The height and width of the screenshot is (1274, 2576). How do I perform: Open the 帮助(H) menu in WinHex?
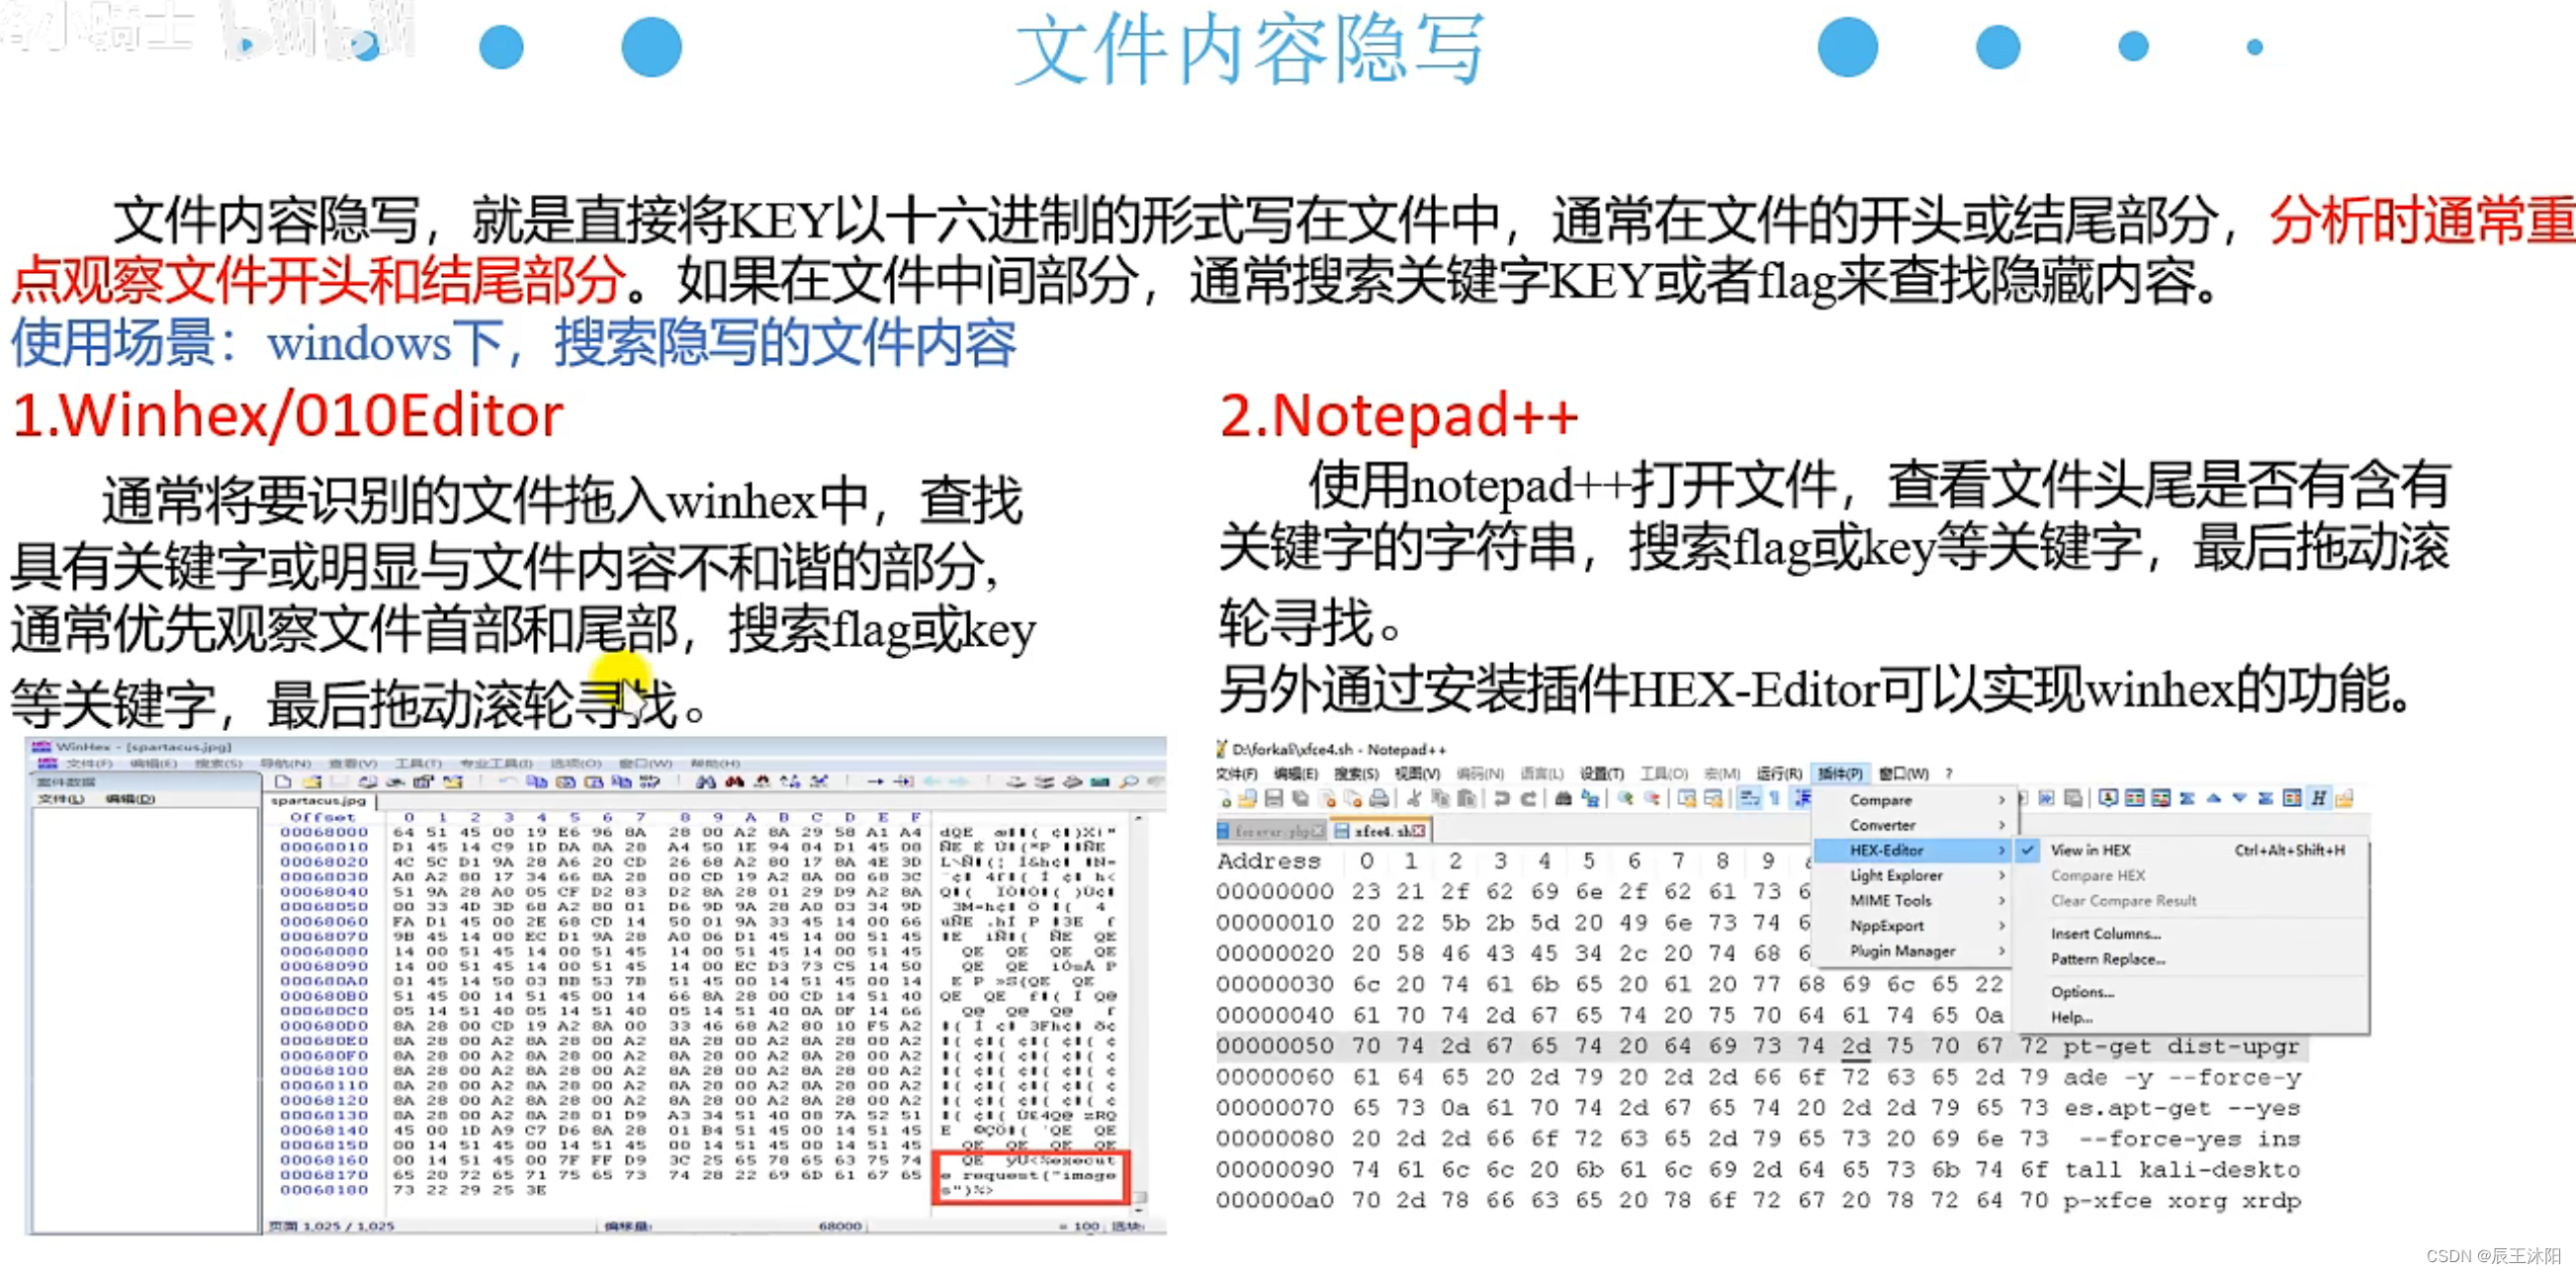tap(715, 763)
